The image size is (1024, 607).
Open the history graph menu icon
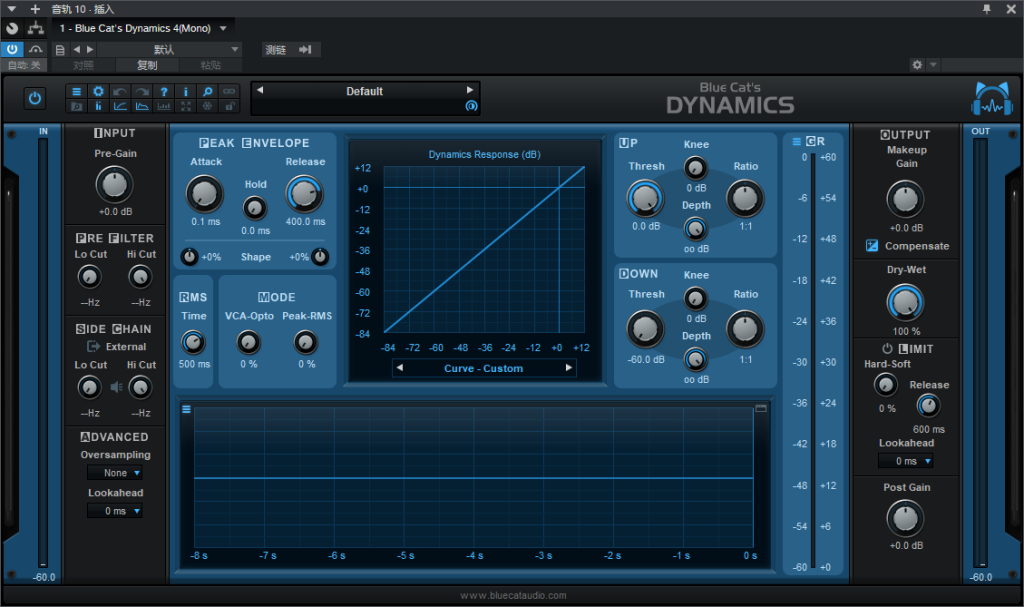point(186,409)
